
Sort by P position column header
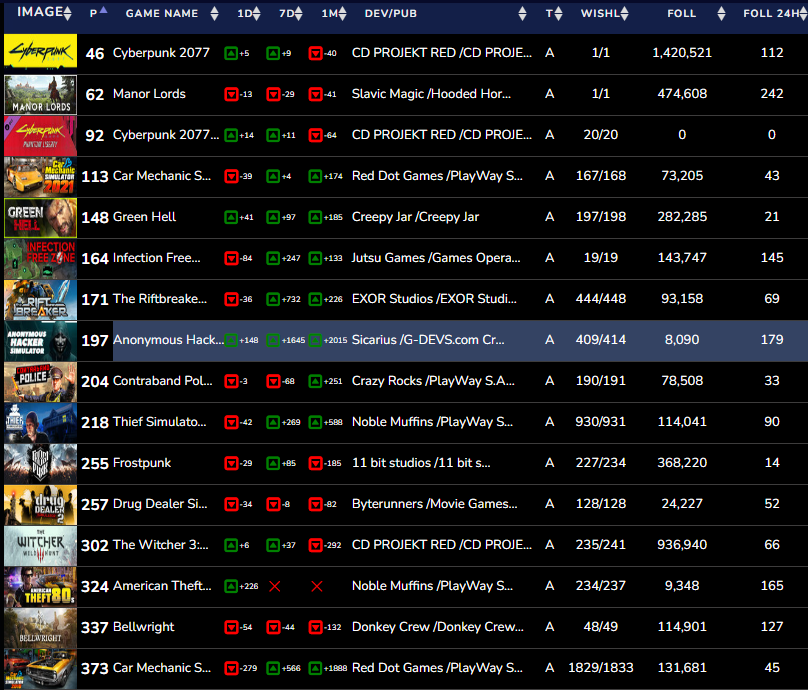(x=98, y=12)
